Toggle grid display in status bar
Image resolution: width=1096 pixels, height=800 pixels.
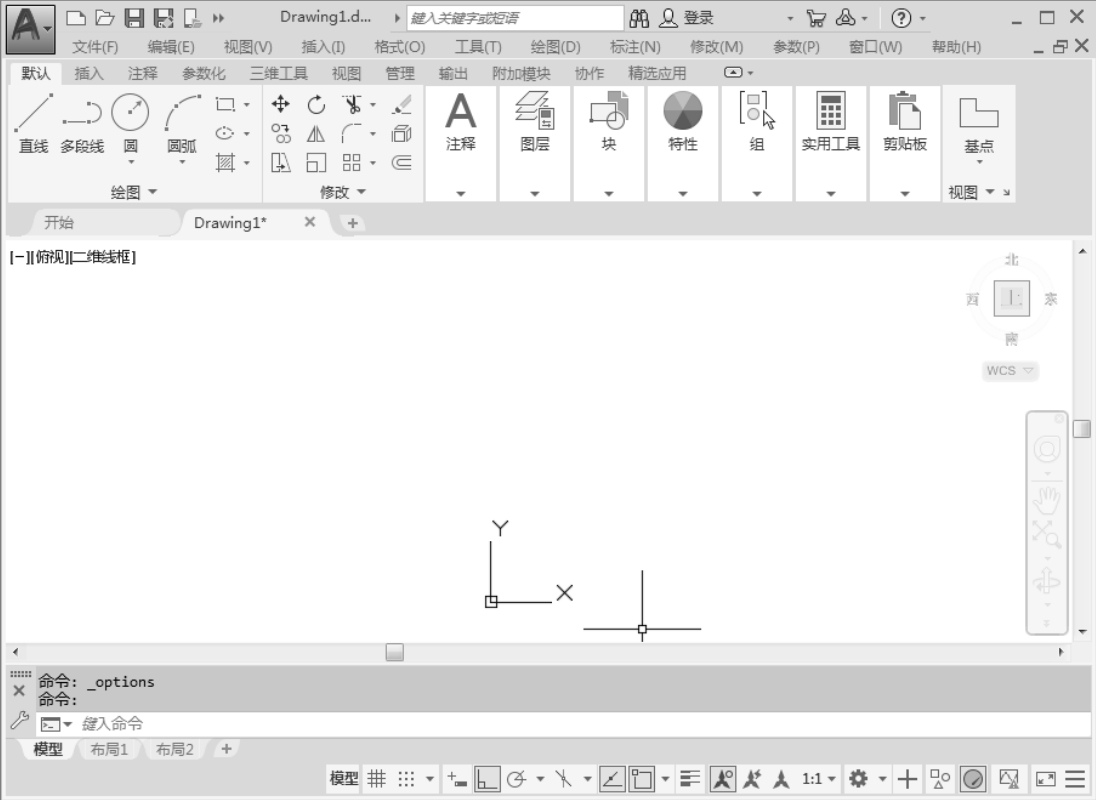click(376, 778)
